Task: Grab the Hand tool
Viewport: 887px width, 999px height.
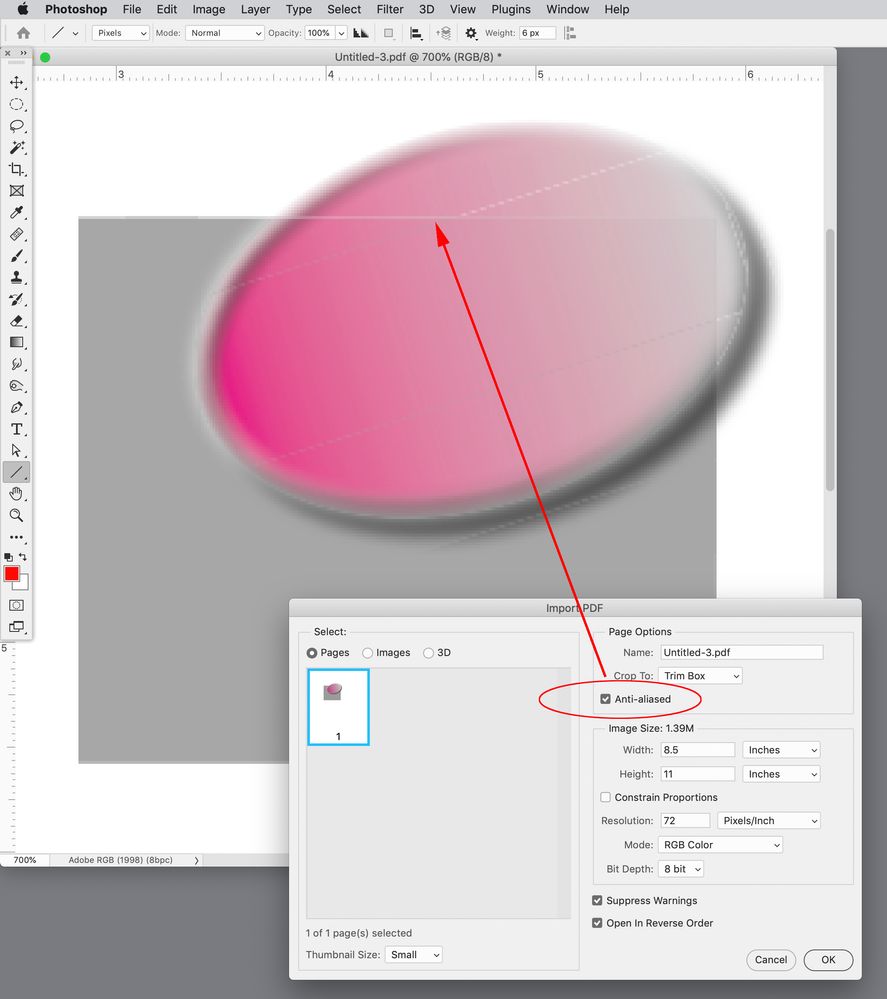Action: [16, 493]
